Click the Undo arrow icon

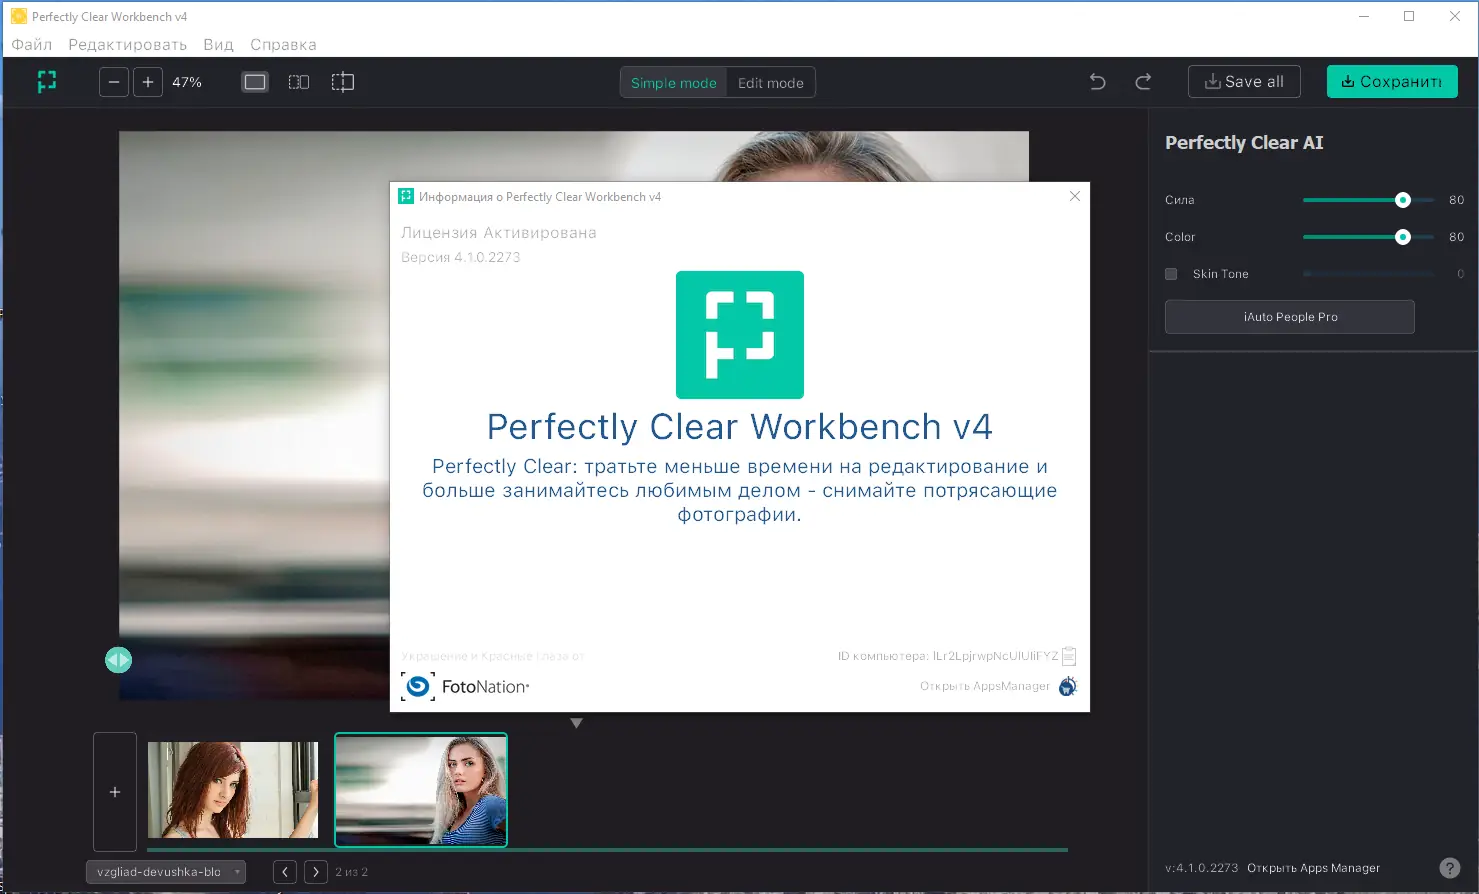(x=1096, y=81)
